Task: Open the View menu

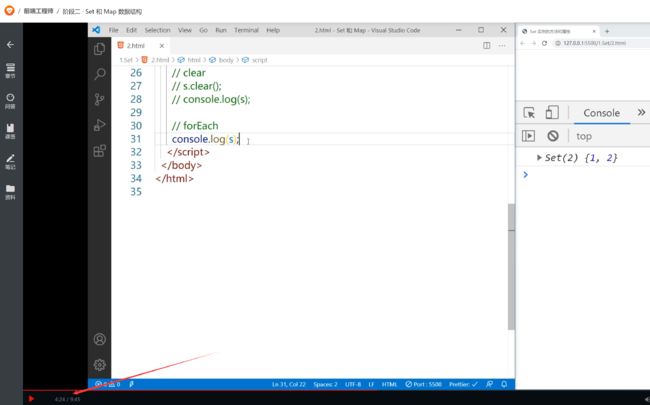Action: tap(185, 30)
